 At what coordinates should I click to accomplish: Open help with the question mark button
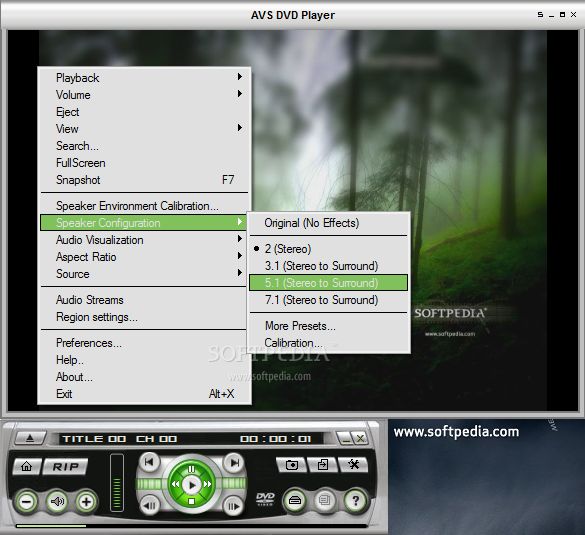[355, 500]
